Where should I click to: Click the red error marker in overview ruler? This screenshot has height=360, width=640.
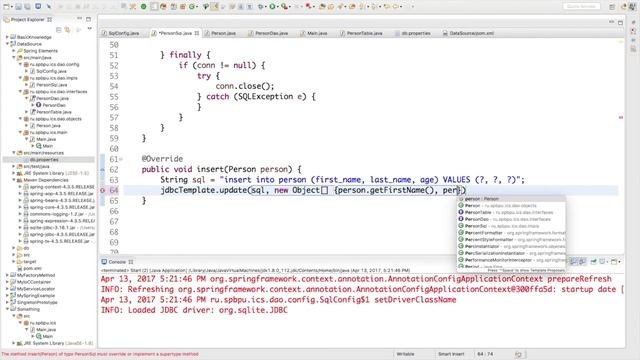621,118
